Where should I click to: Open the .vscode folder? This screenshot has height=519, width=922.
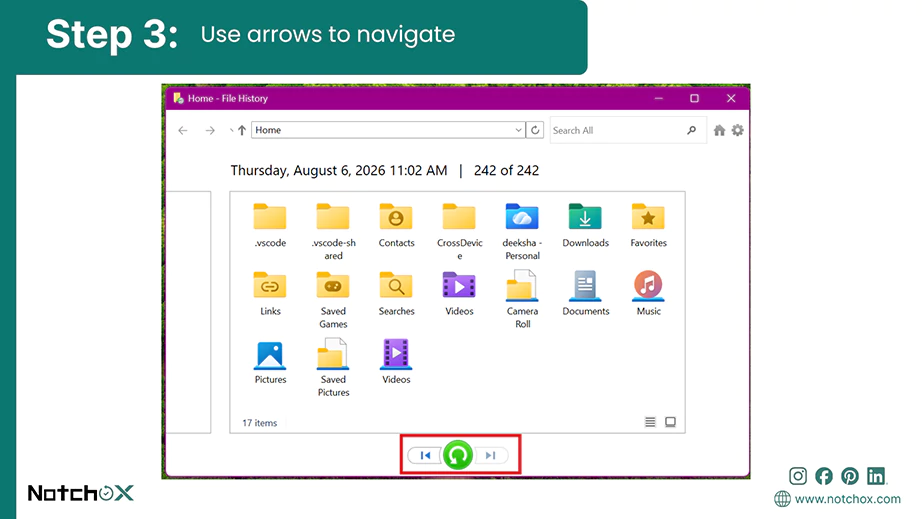(x=270, y=226)
